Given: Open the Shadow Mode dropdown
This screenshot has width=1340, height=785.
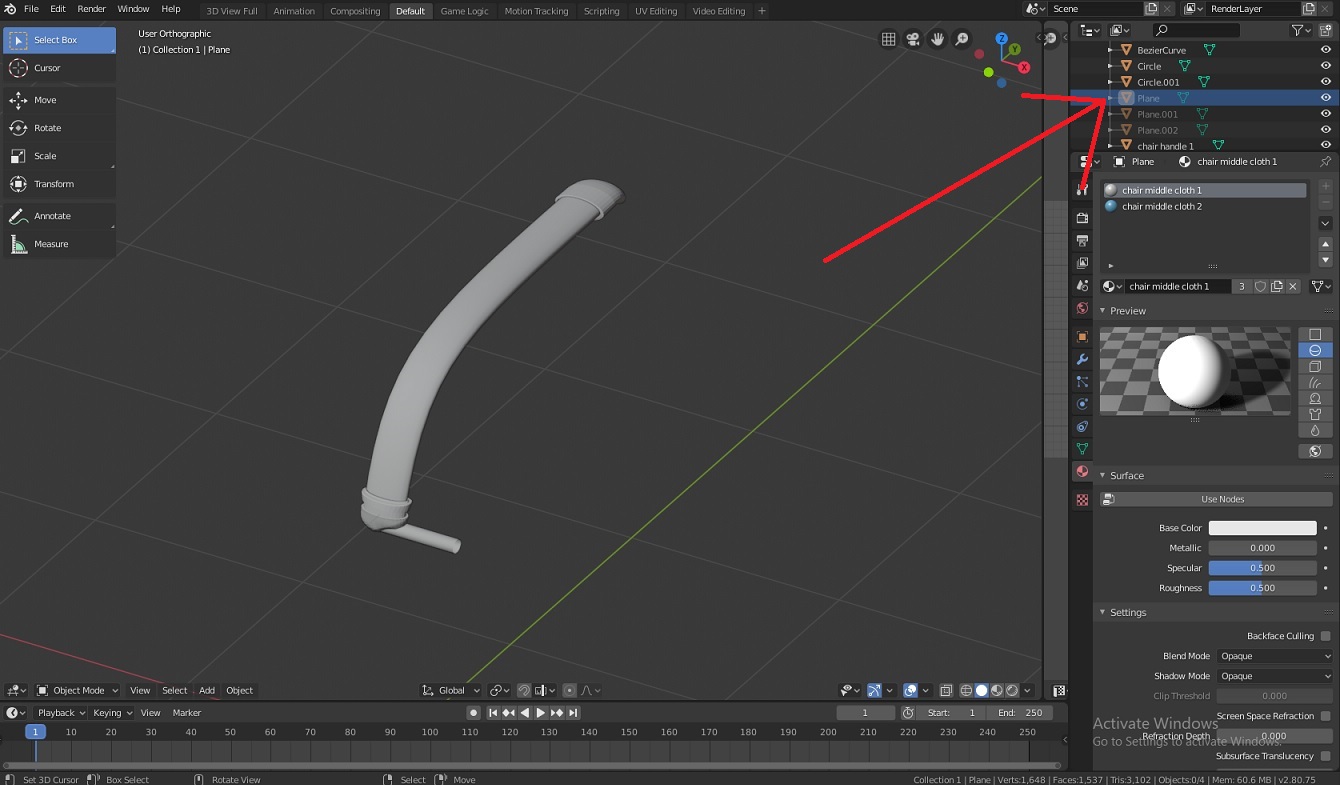Looking at the screenshot, I should 1275,676.
